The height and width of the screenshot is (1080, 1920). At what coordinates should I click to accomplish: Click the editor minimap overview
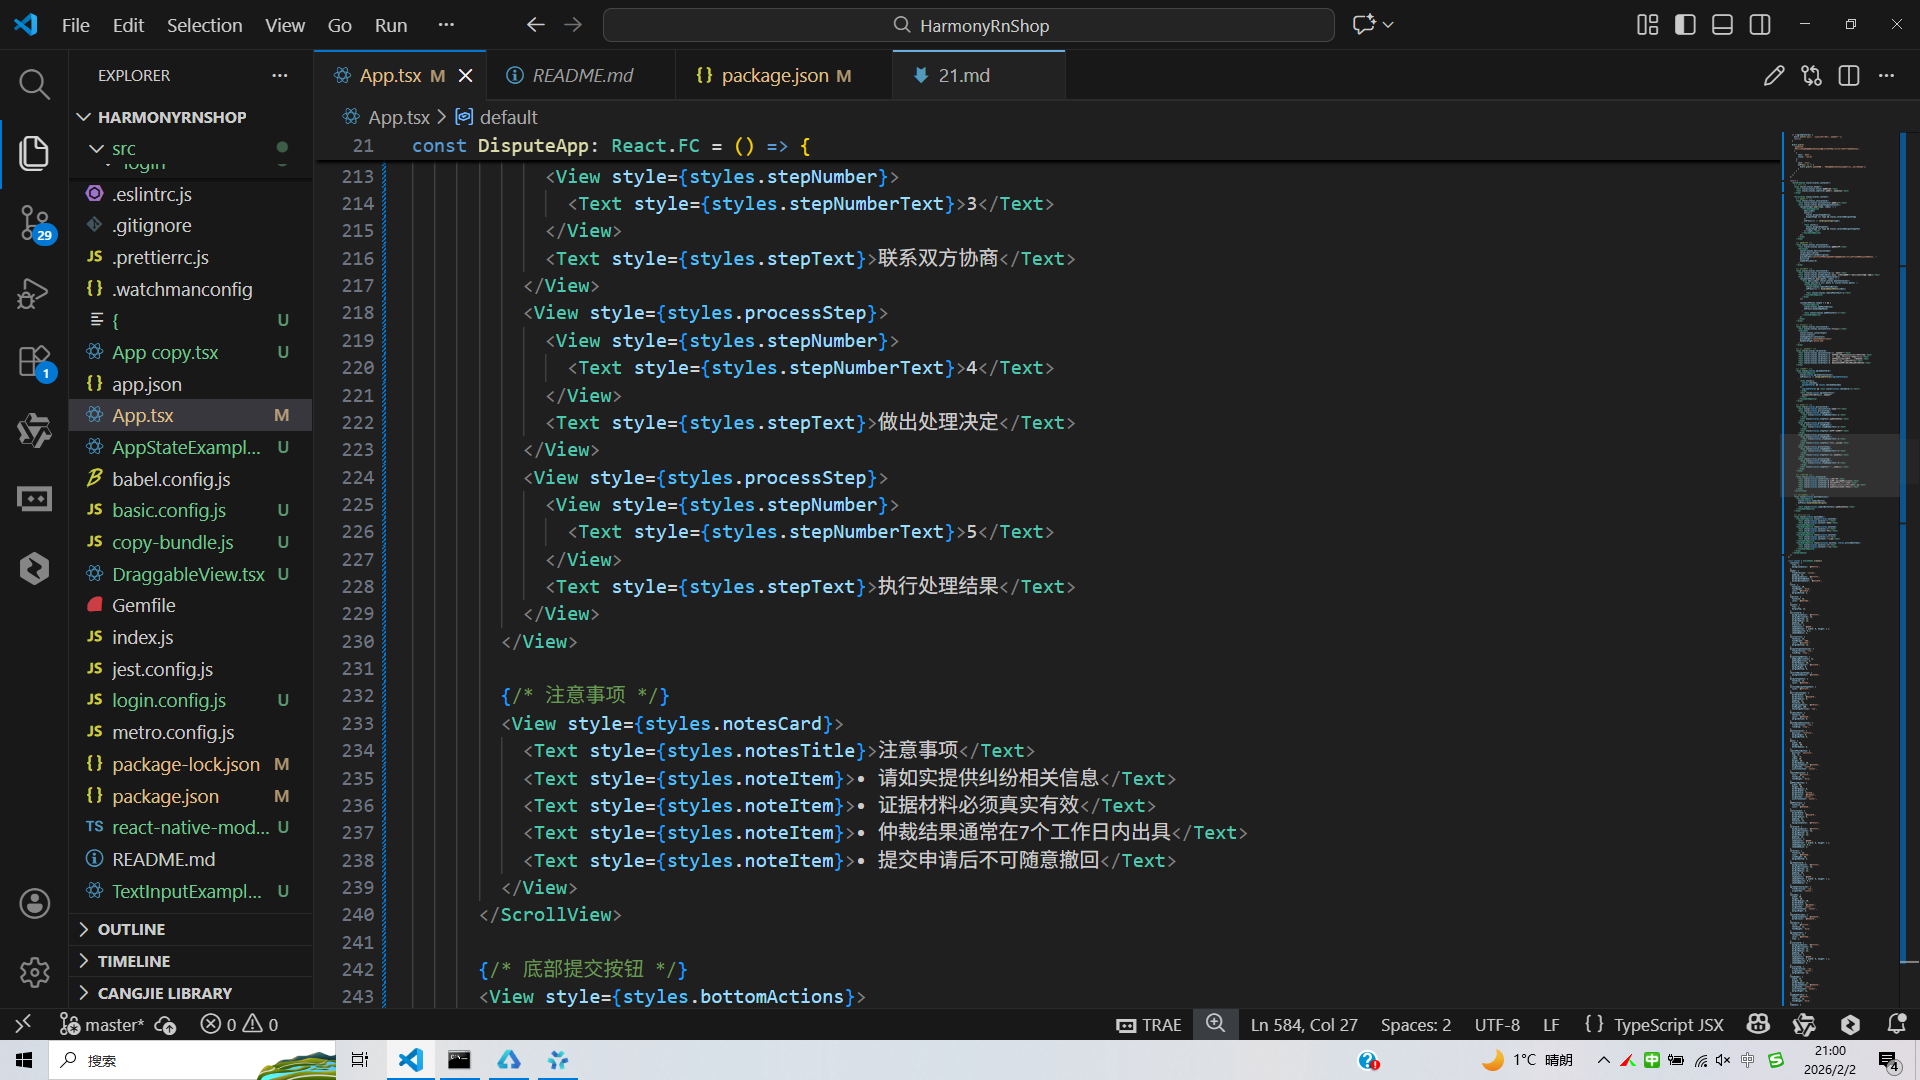pos(1839,568)
